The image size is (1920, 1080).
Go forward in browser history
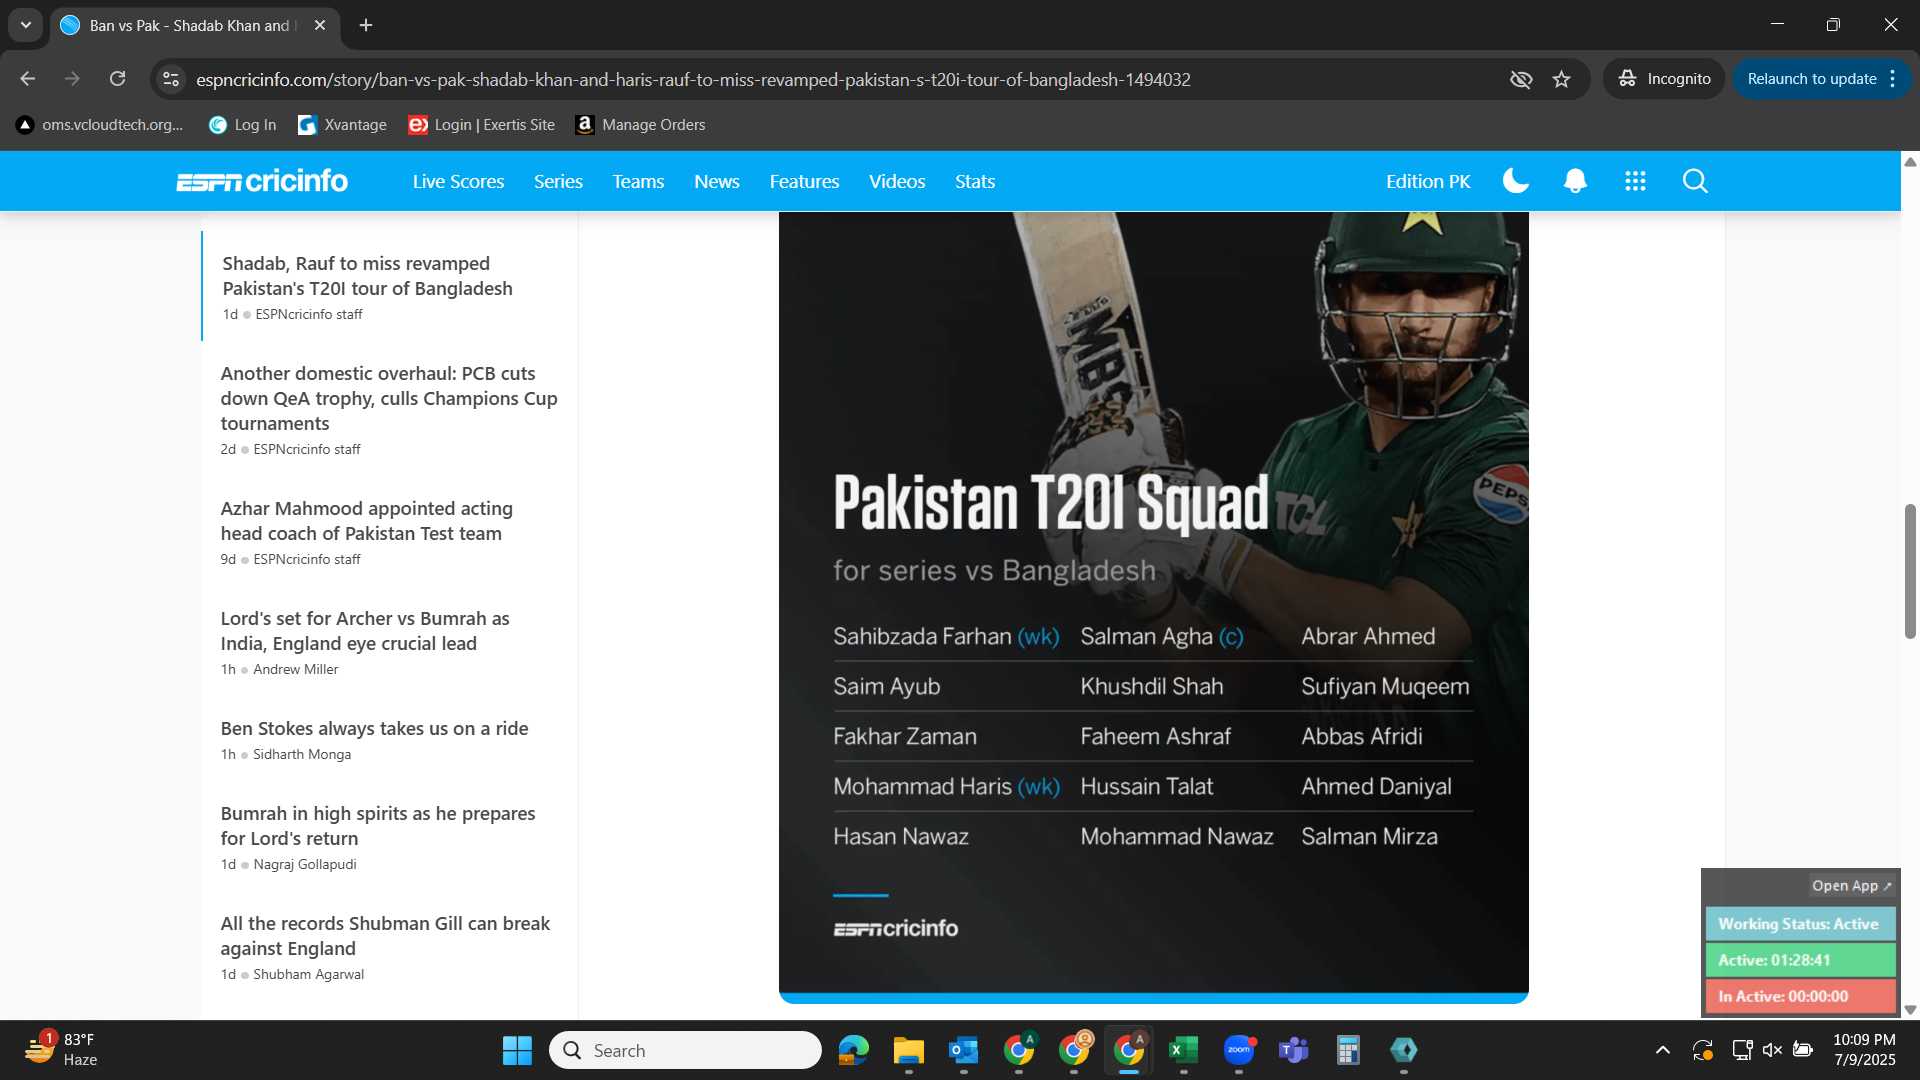pos(72,79)
